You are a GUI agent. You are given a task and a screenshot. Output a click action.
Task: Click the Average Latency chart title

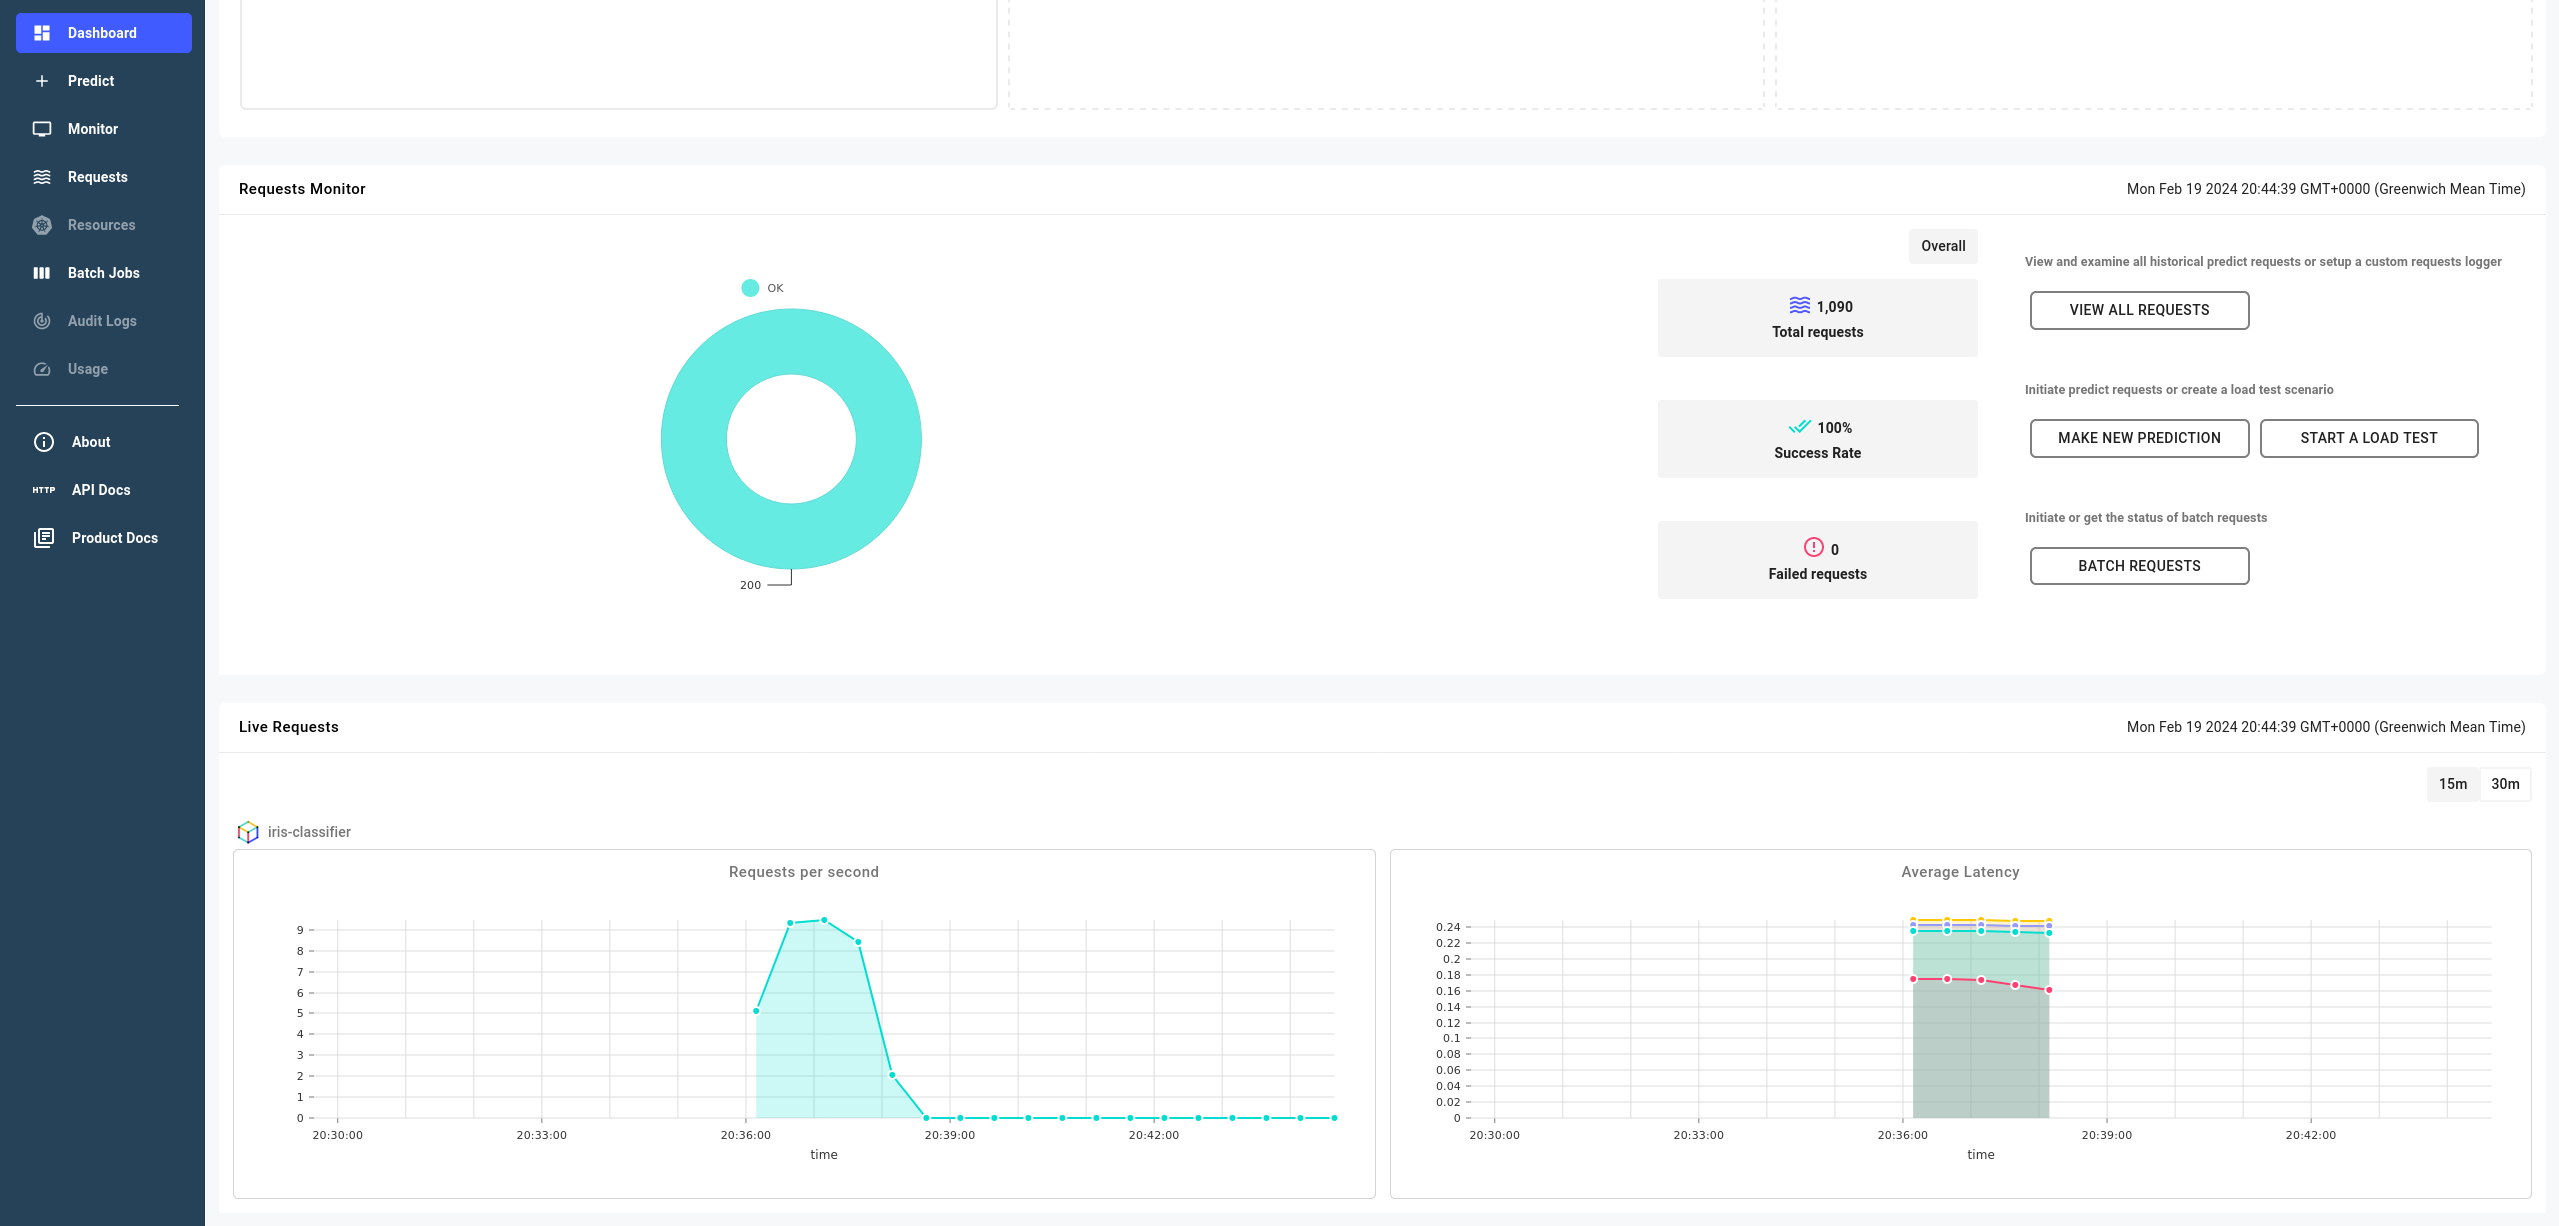click(x=1960, y=872)
